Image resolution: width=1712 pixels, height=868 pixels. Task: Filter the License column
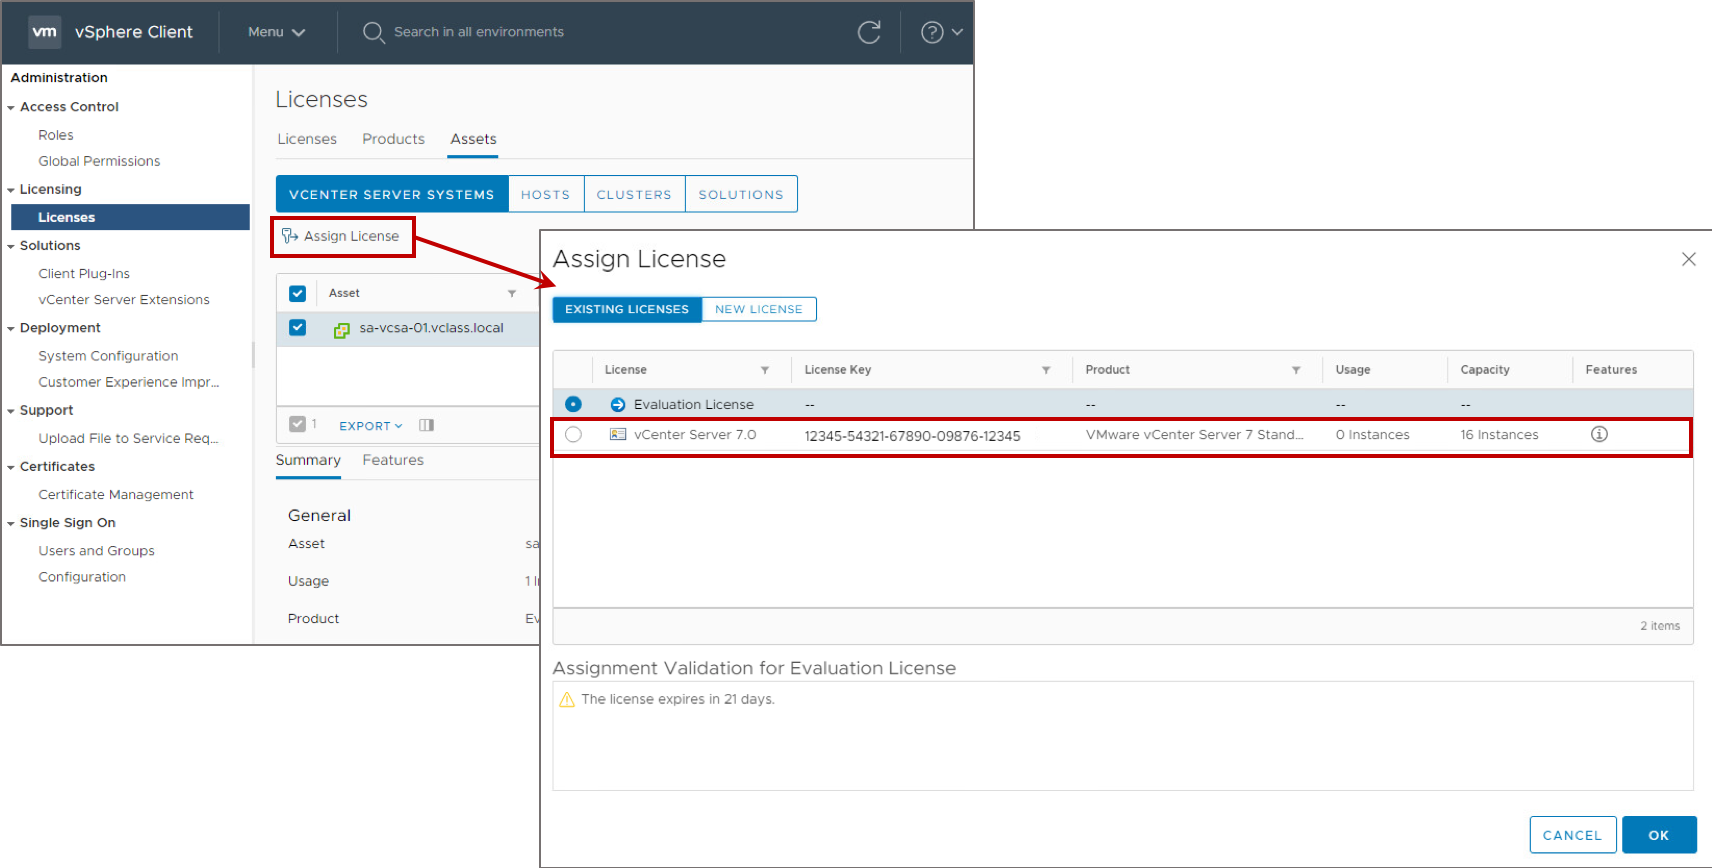765,370
